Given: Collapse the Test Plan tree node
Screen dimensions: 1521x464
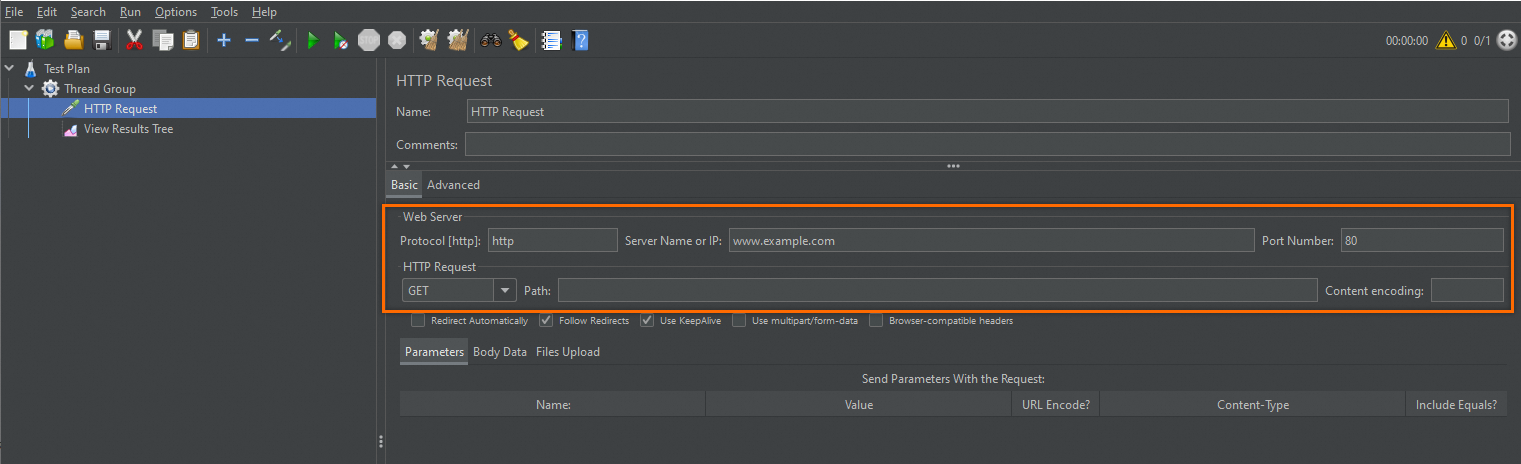Looking at the screenshot, I should pyautogui.click(x=9, y=69).
